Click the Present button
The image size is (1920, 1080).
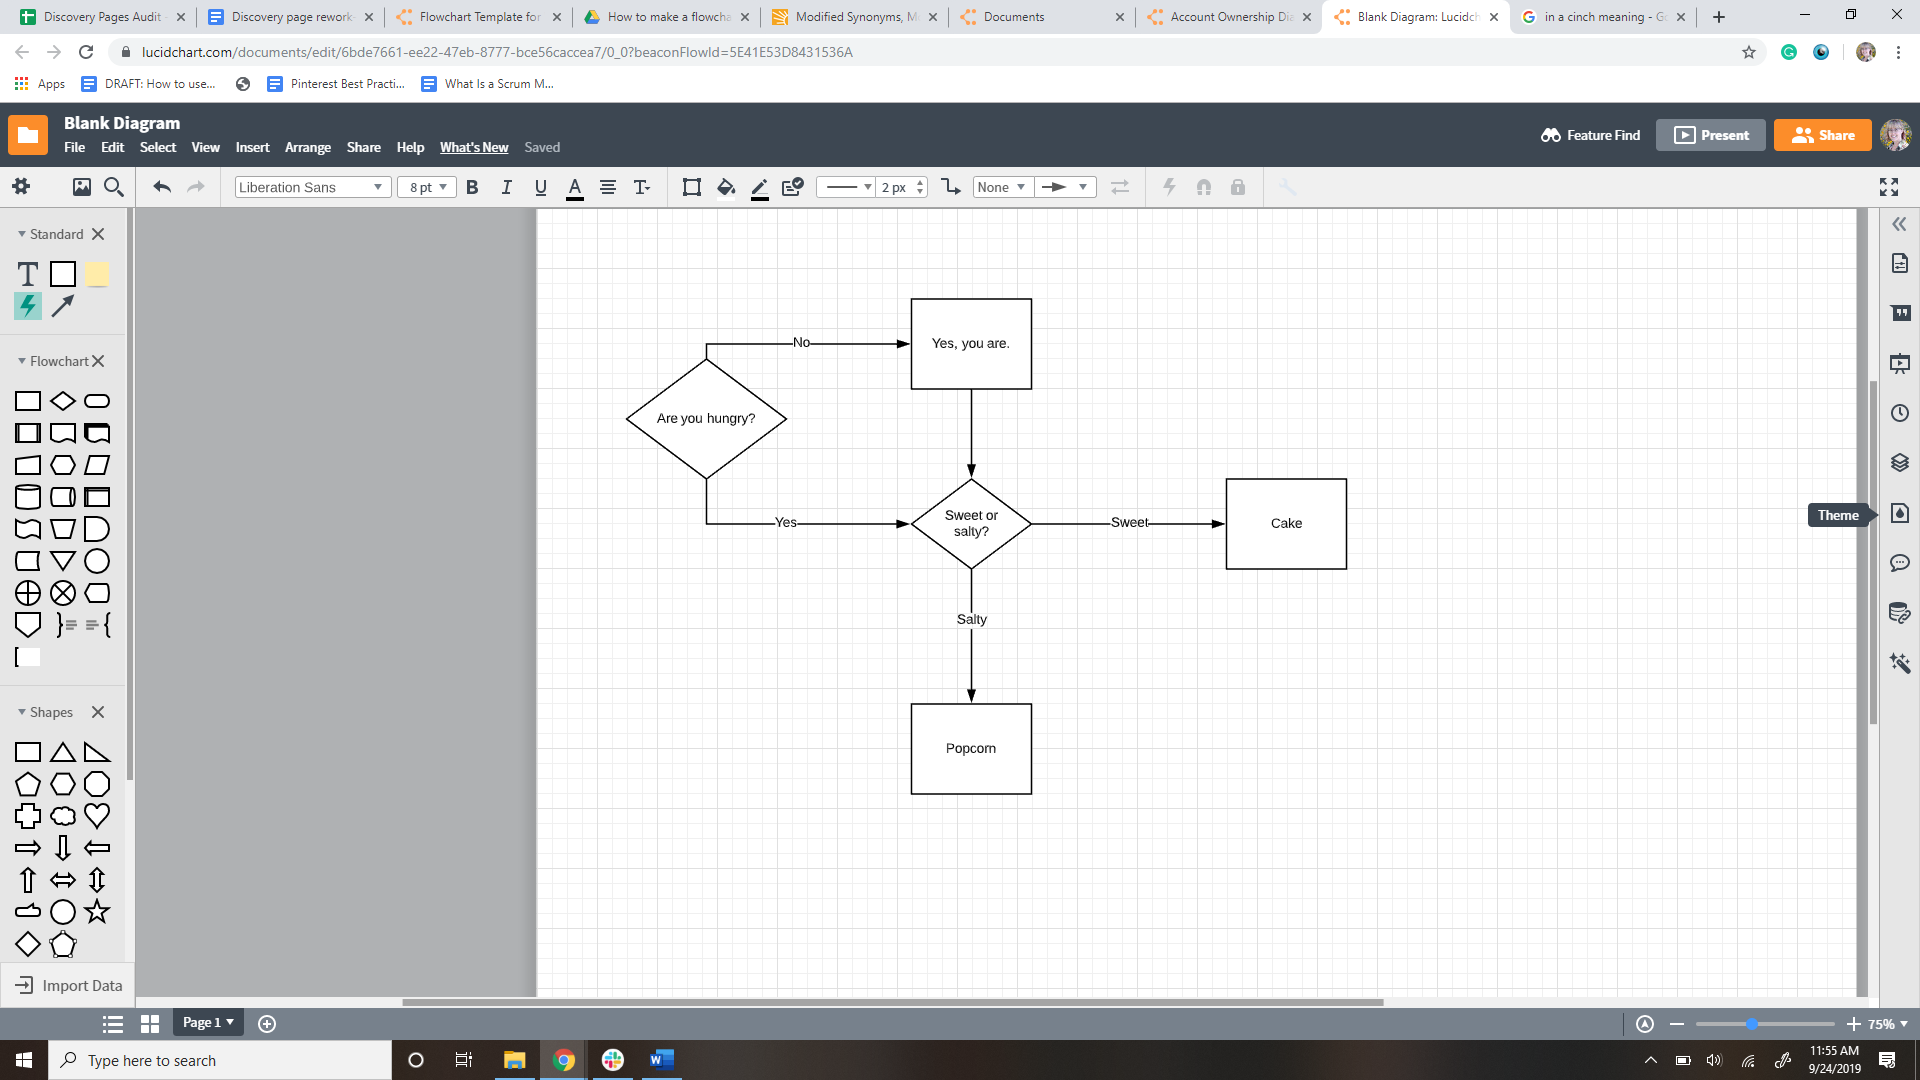[1710, 135]
